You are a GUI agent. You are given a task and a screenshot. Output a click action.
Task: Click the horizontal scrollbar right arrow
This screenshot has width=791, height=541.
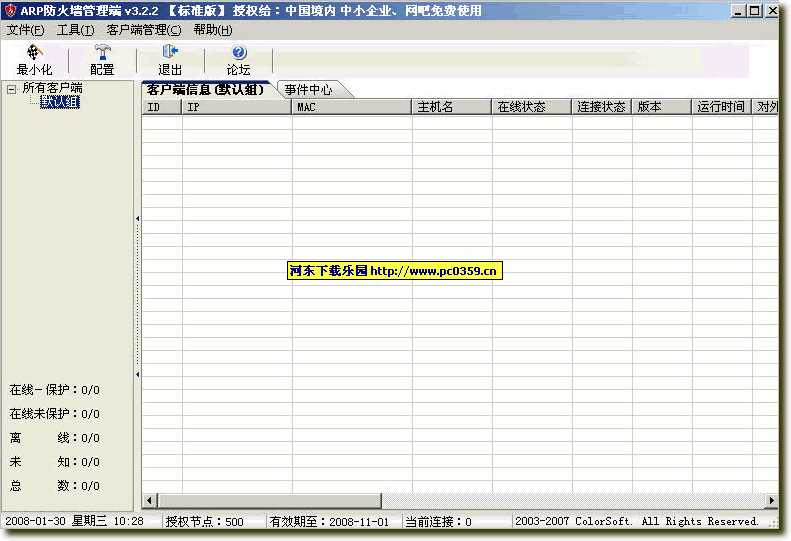tap(771, 500)
